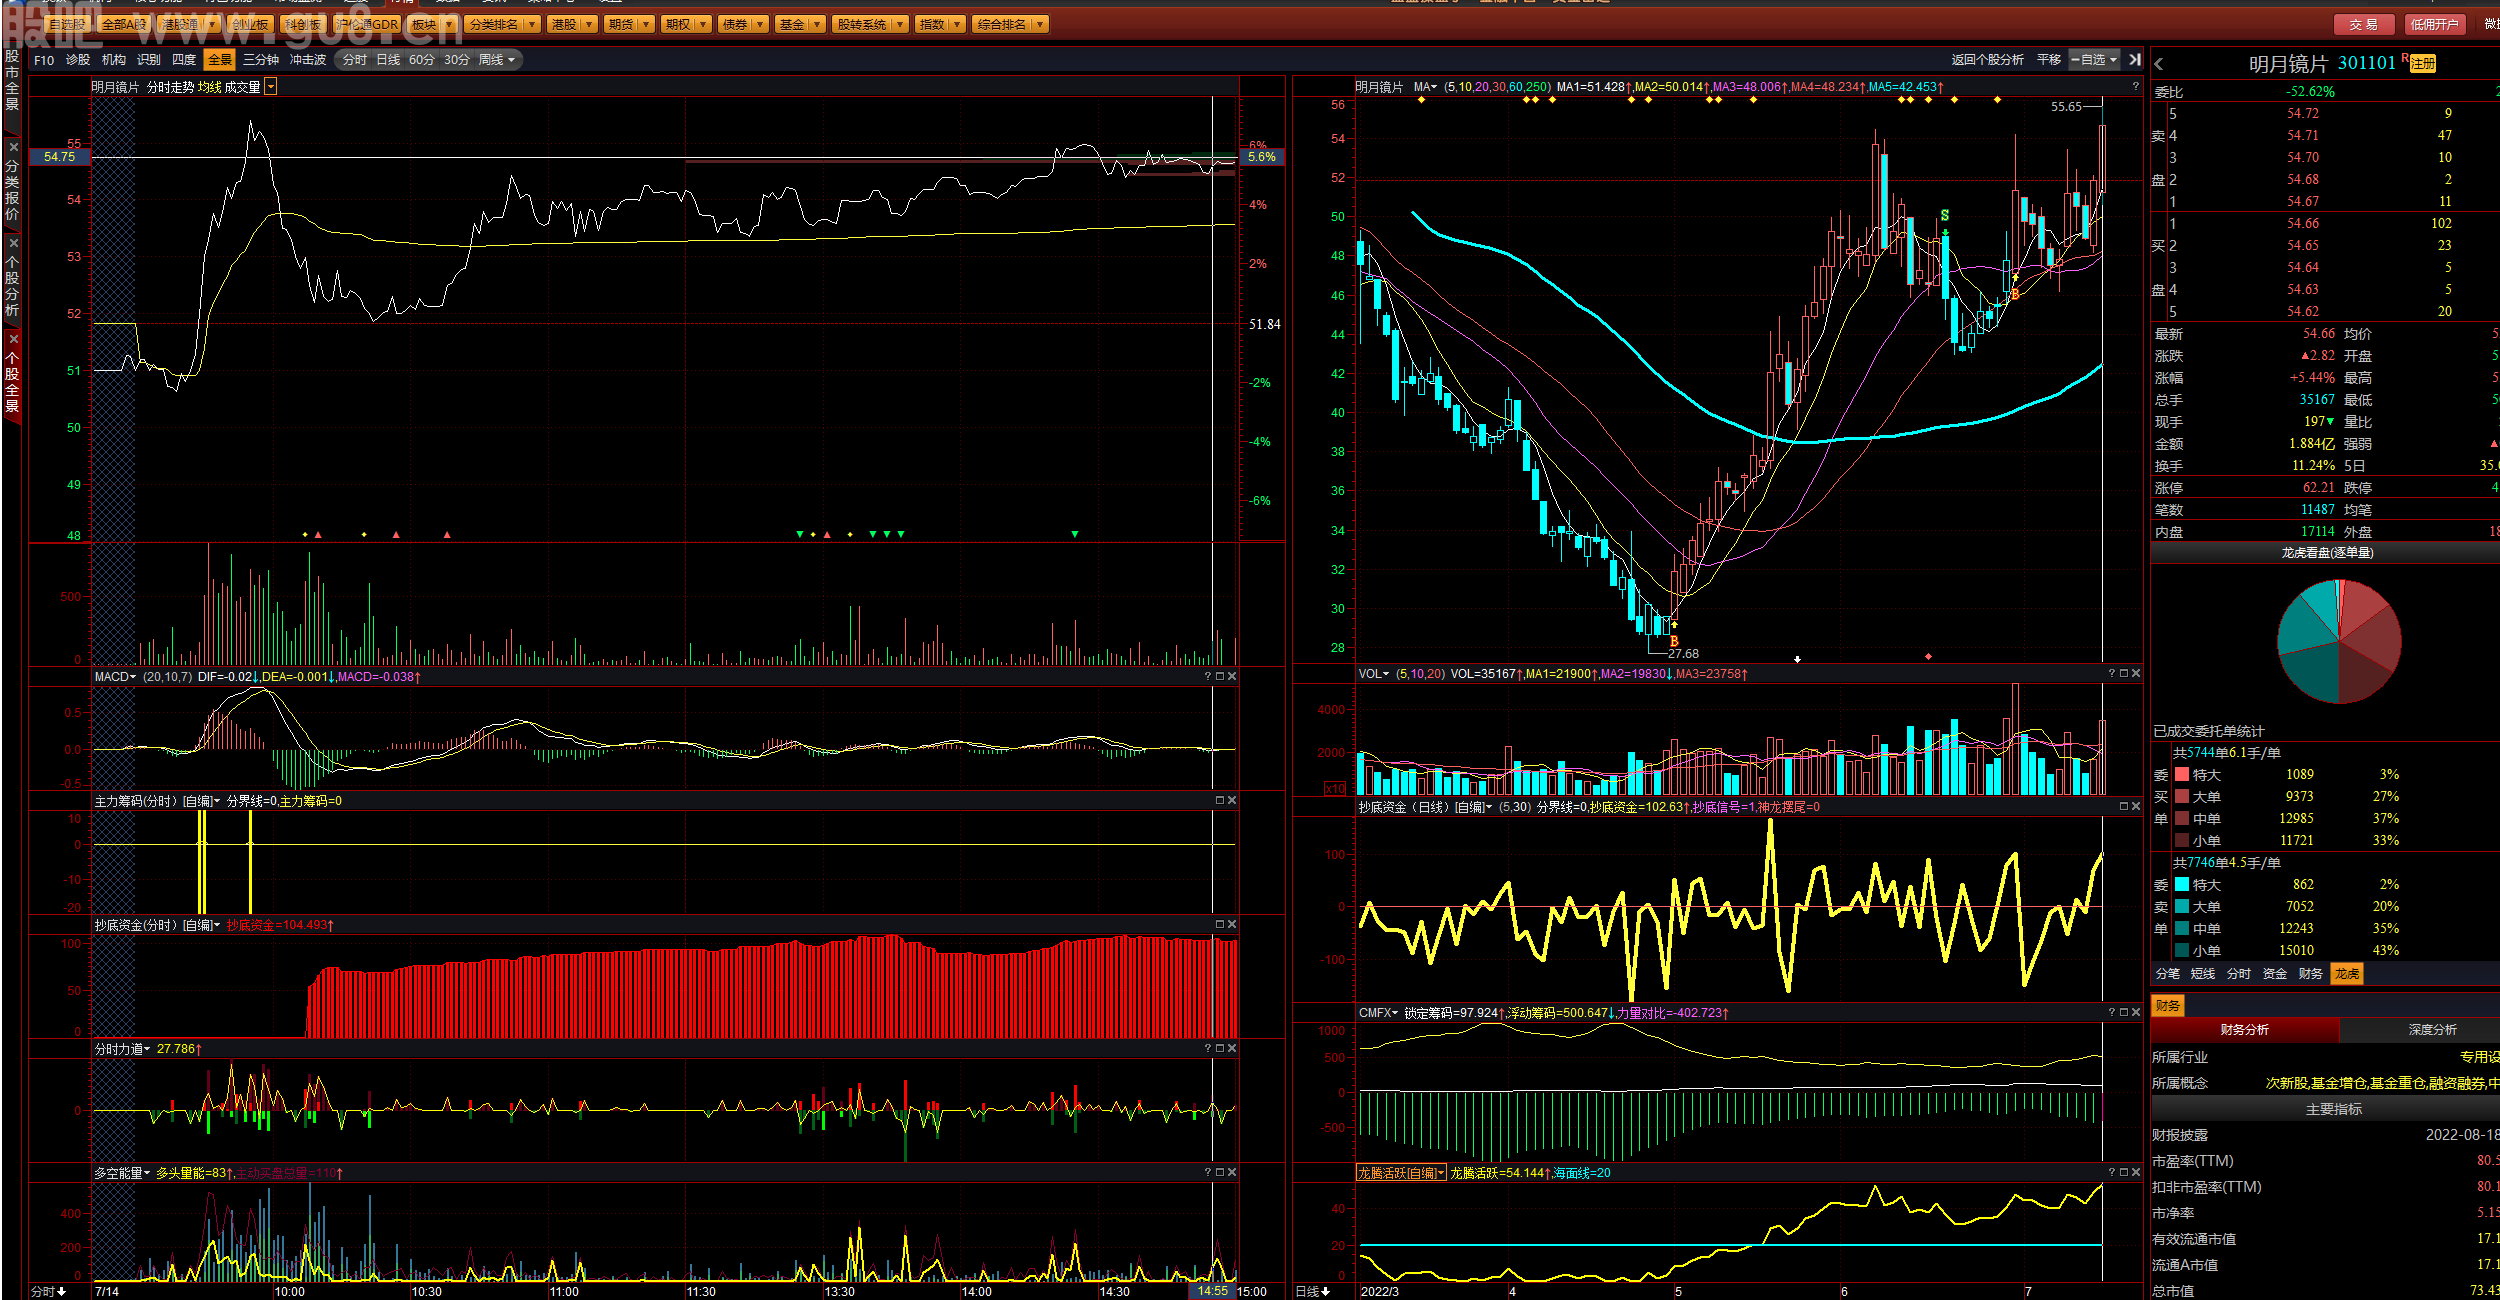Toggle 平移 pan mode
This screenshot has height=1300, width=2500.
click(x=2049, y=60)
